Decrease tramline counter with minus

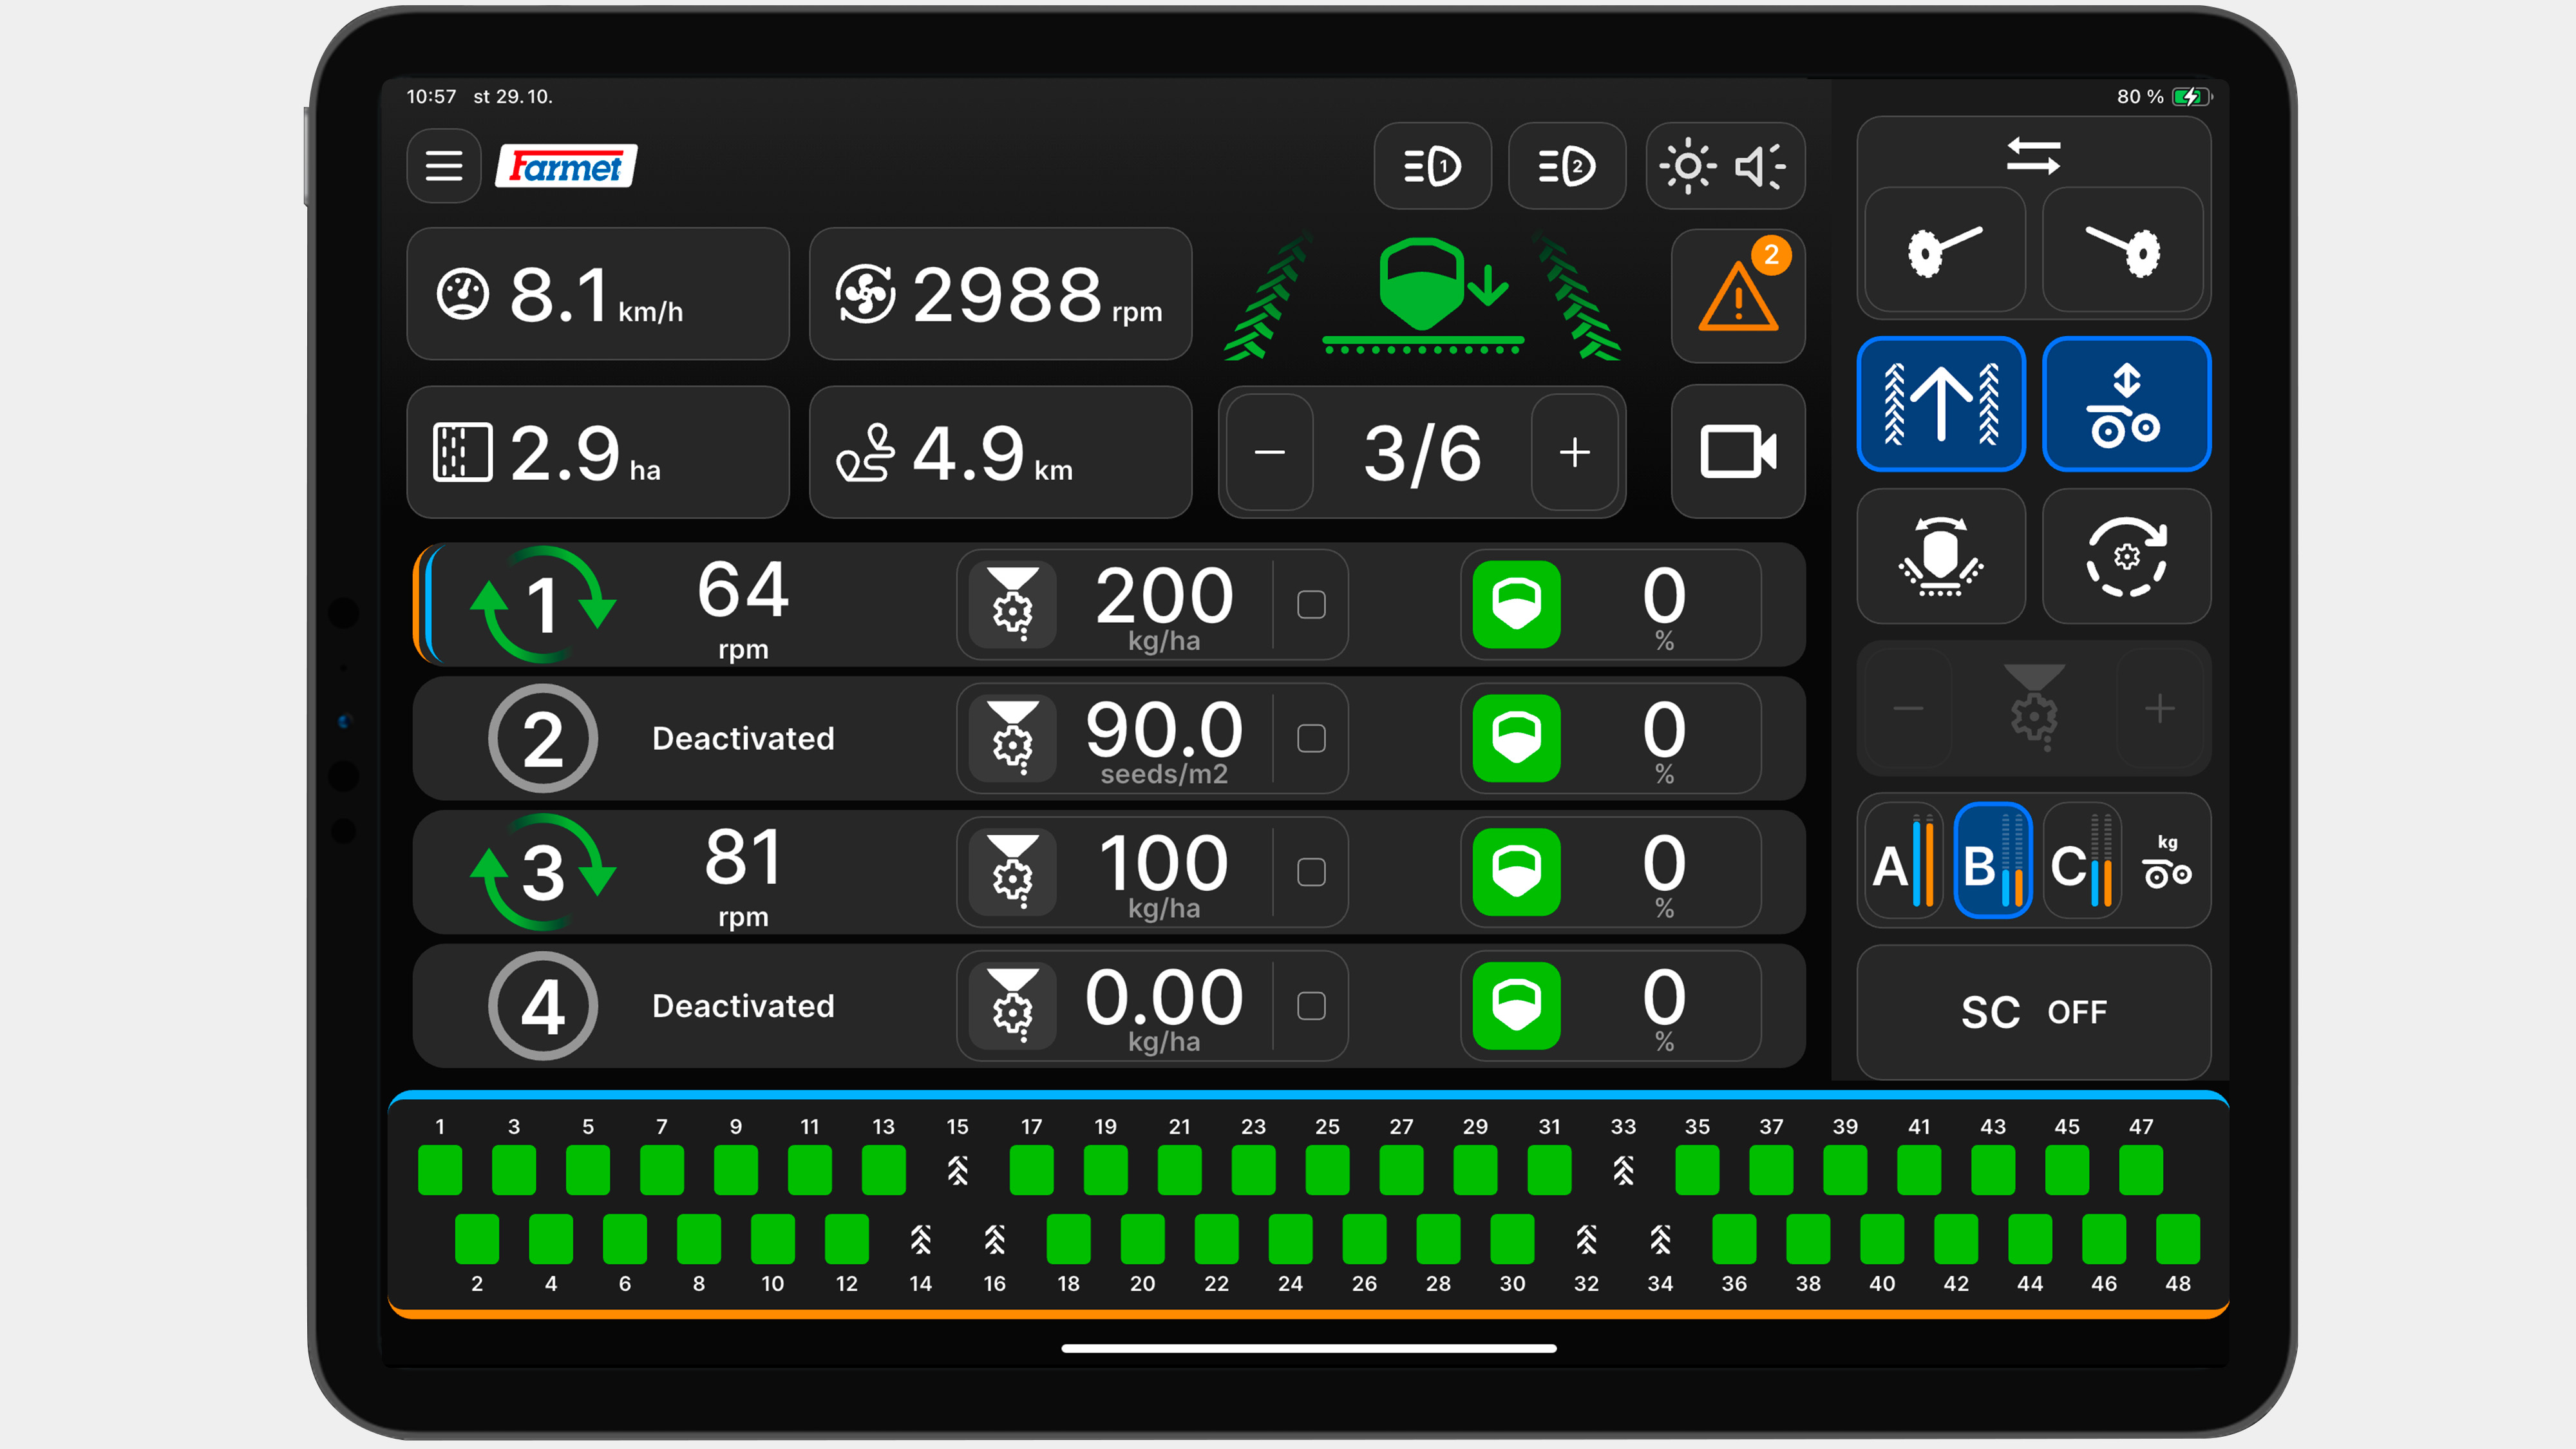pyautogui.click(x=1270, y=452)
